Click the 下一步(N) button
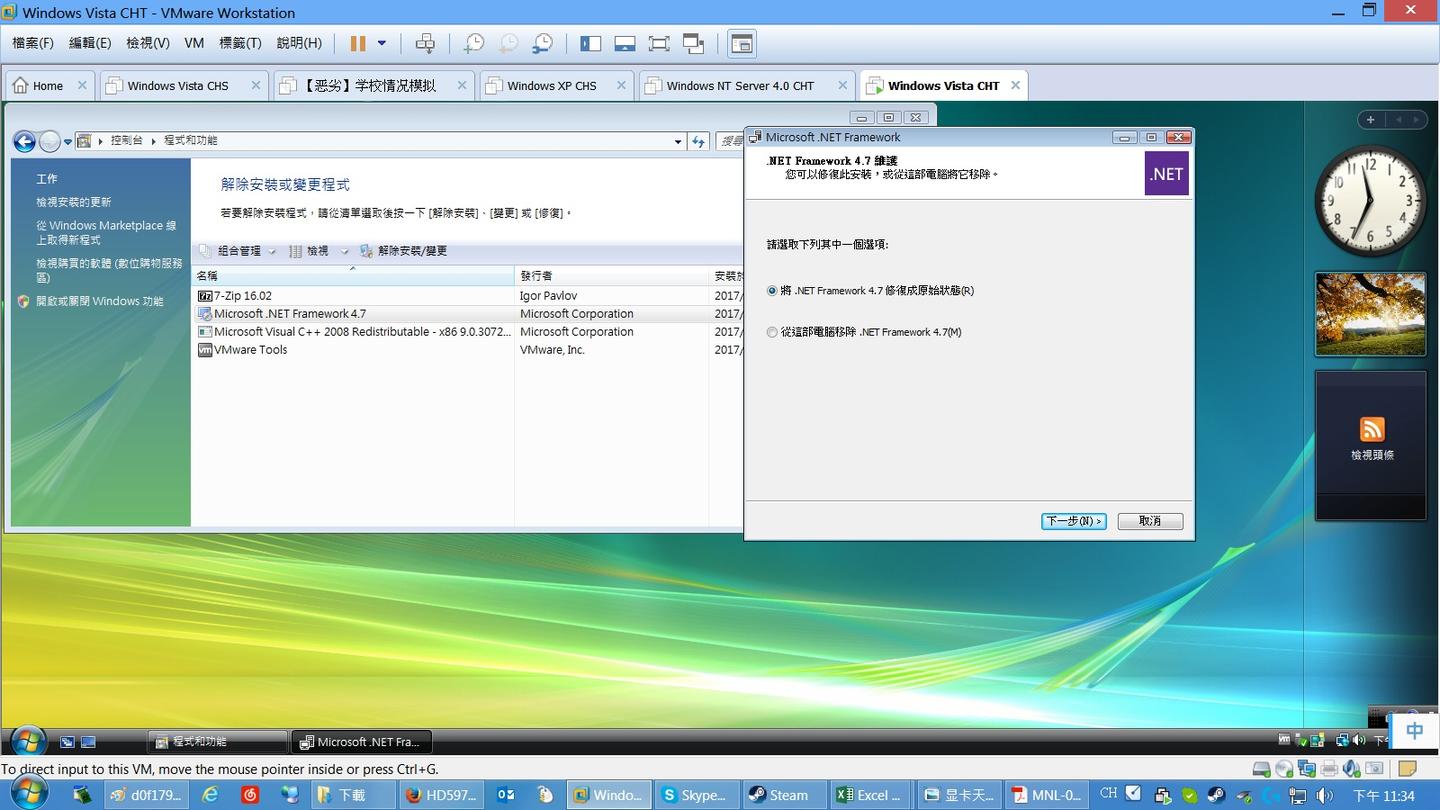Image resolution: width=1440 pixels, height=810 pixels. (1073, 521)
